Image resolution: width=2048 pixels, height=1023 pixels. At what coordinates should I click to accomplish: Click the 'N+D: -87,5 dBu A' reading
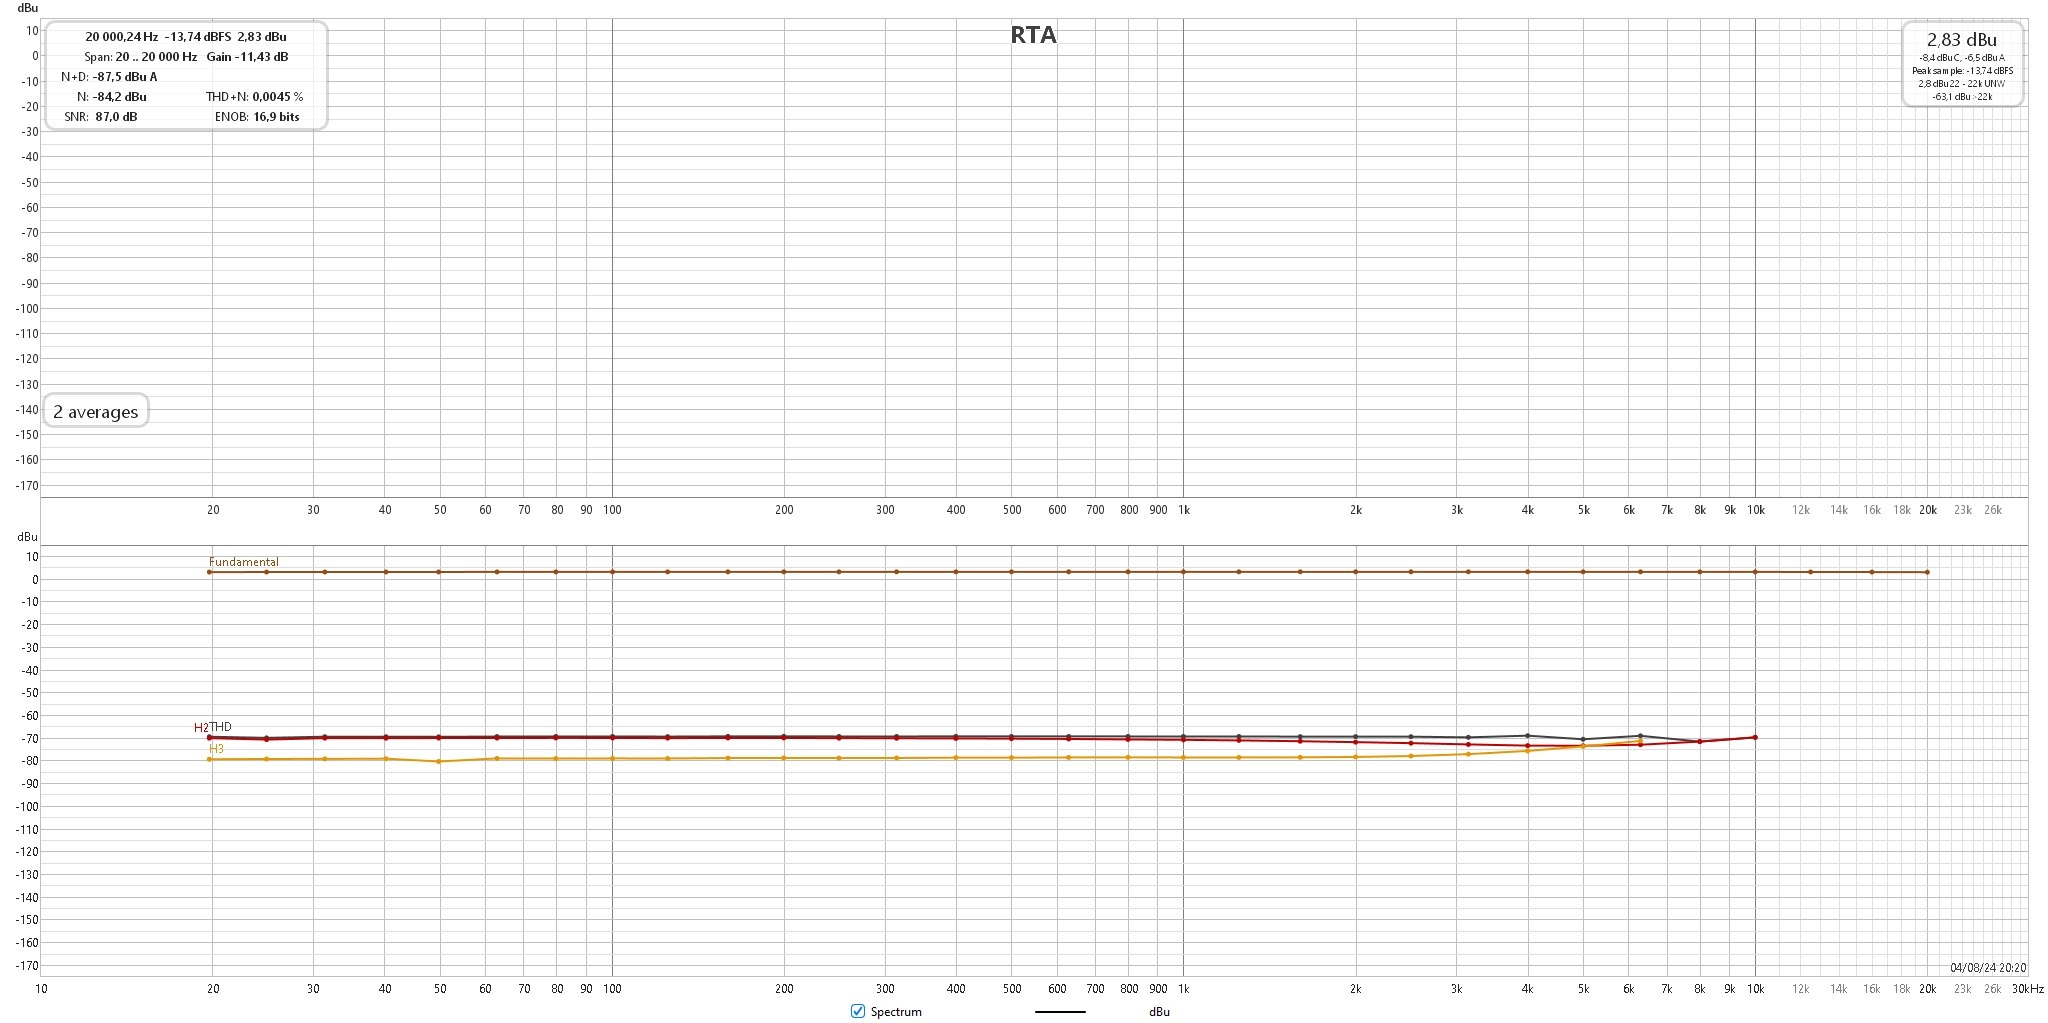(109, 77)
